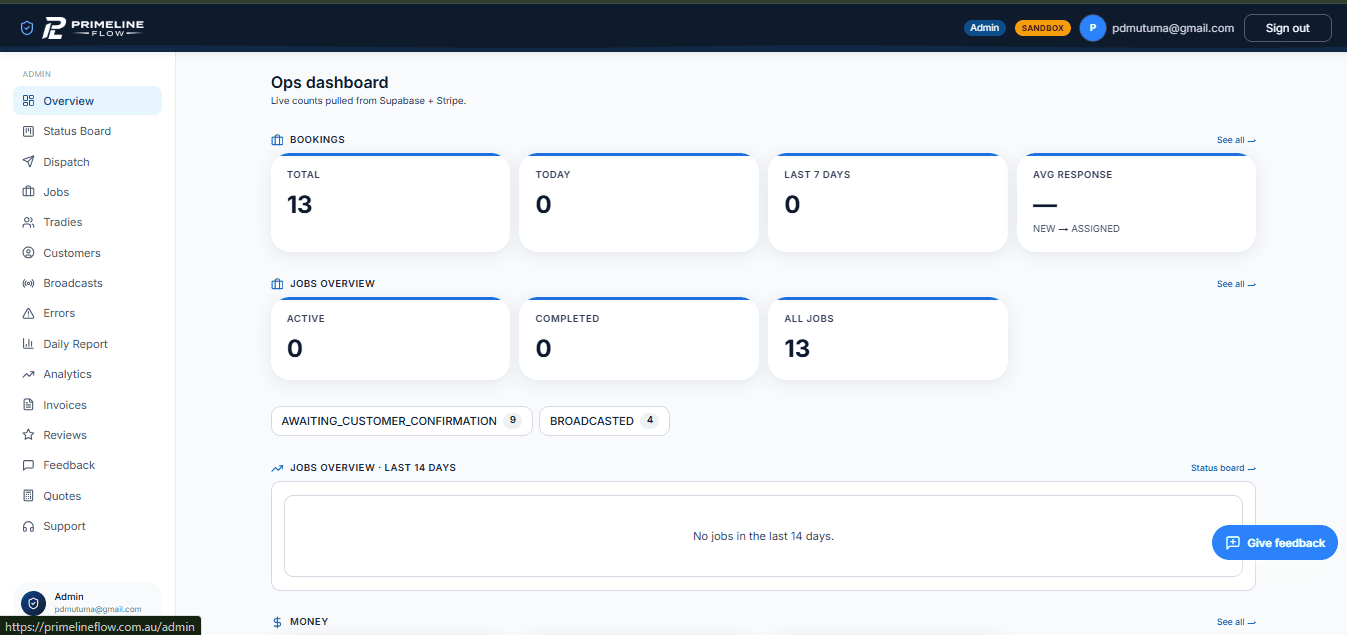This screenshot has height=635, width=1347.
Task: Click the trend icon beside Last 14 Days heading
Action: click(x=277, y=468)
